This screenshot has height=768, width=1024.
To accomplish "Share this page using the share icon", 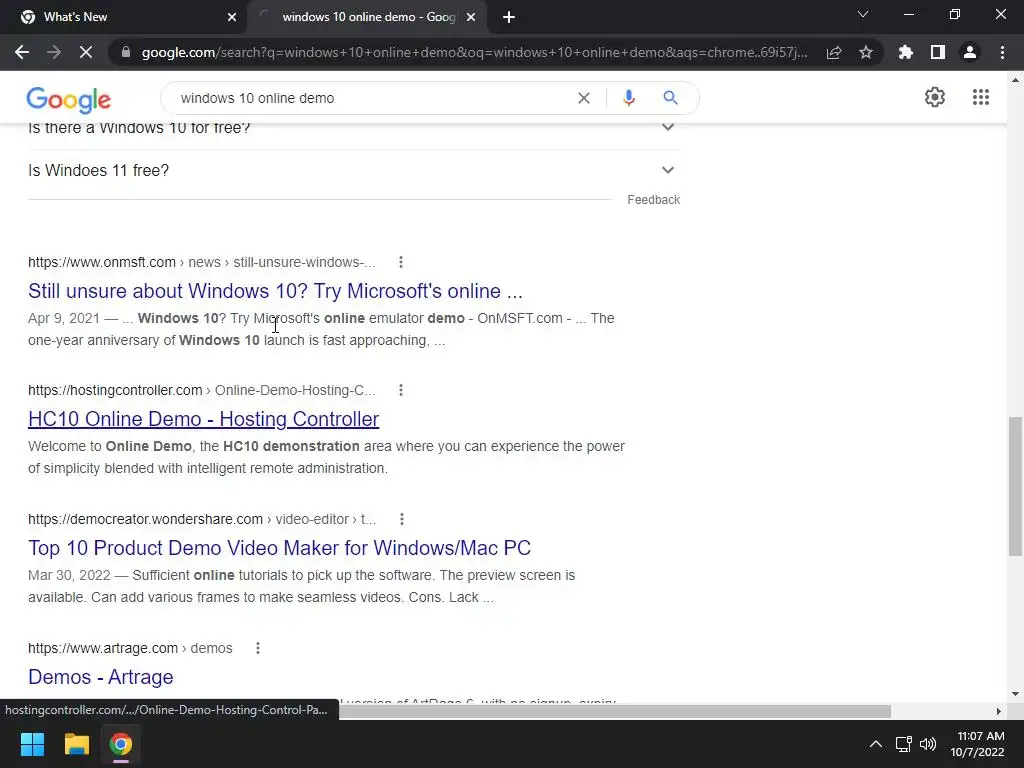I will (834, 52).
